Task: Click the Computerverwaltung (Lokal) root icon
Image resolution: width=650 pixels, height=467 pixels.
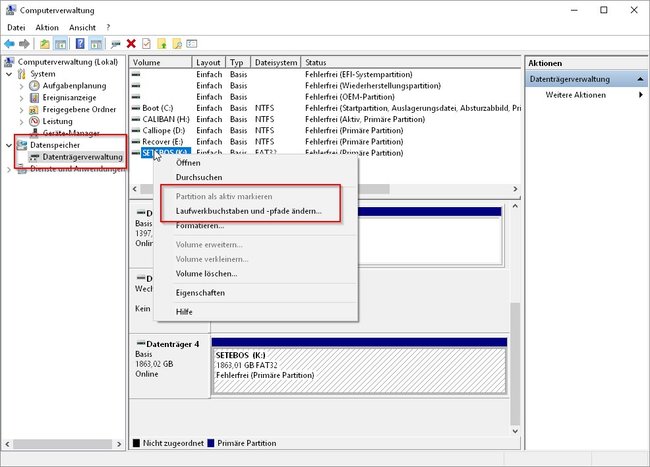Action: pos(9,62)
